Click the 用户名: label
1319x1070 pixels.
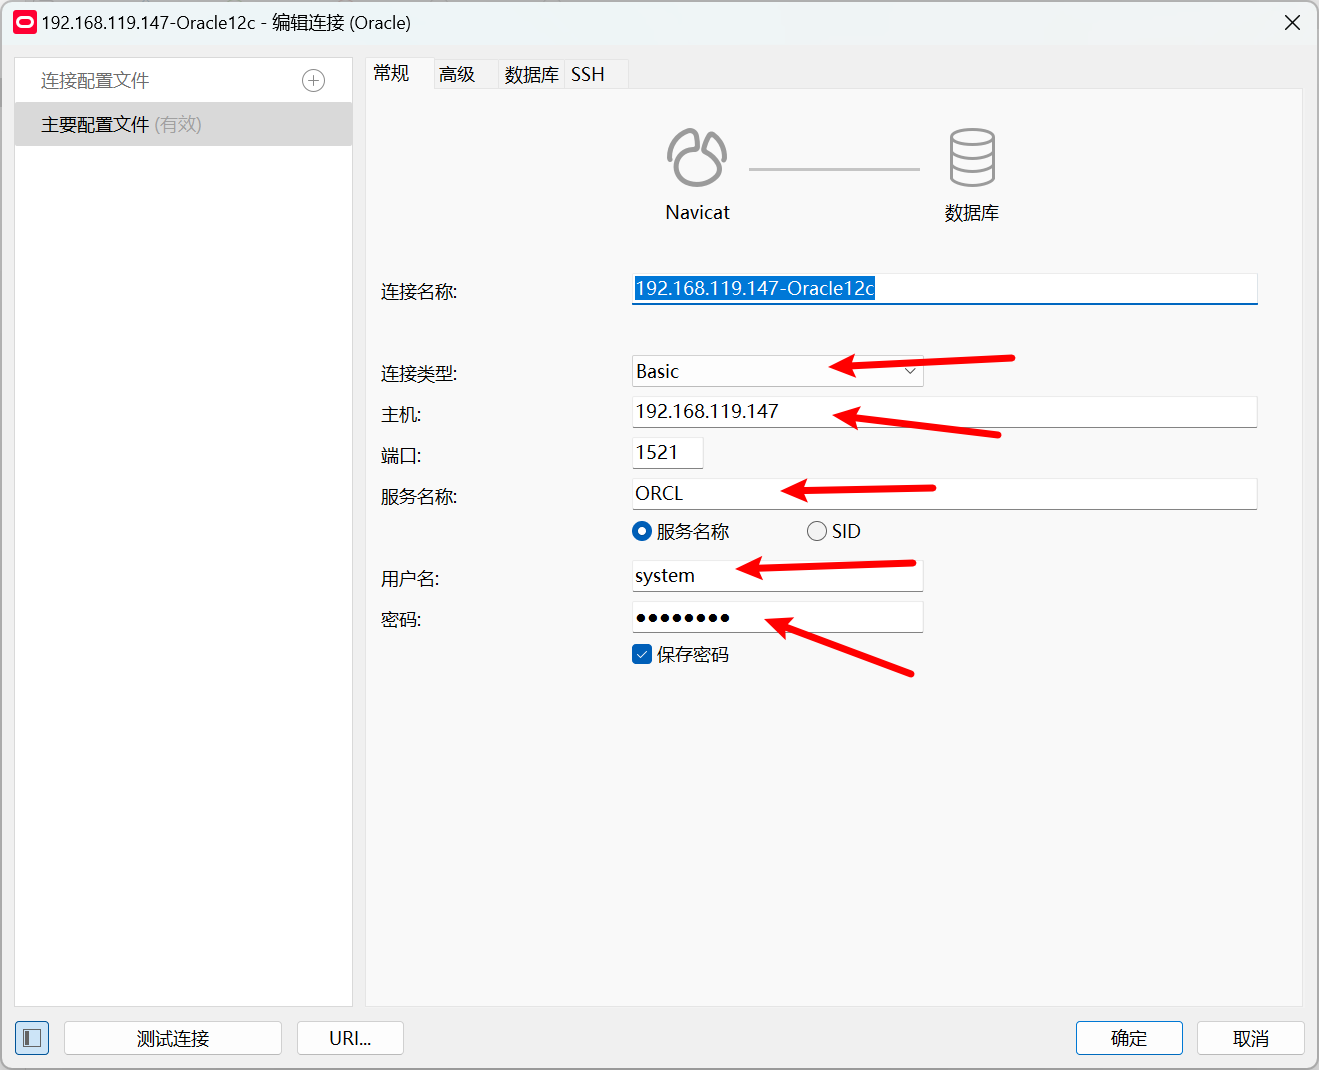coord(410,579)
